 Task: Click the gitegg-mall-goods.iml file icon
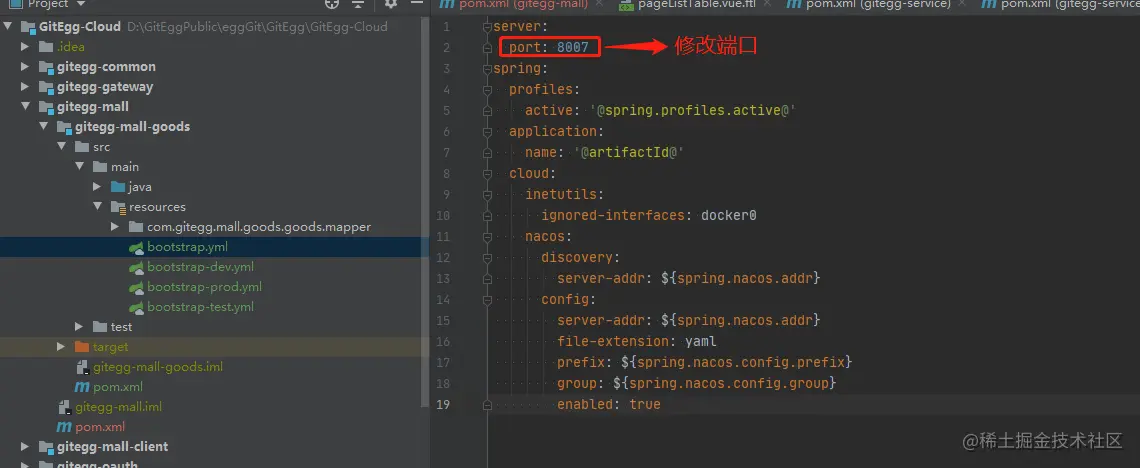(x=82, y=367)
